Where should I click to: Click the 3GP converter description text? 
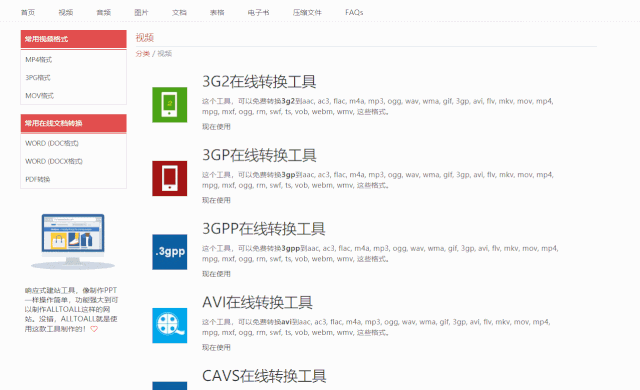378,180
